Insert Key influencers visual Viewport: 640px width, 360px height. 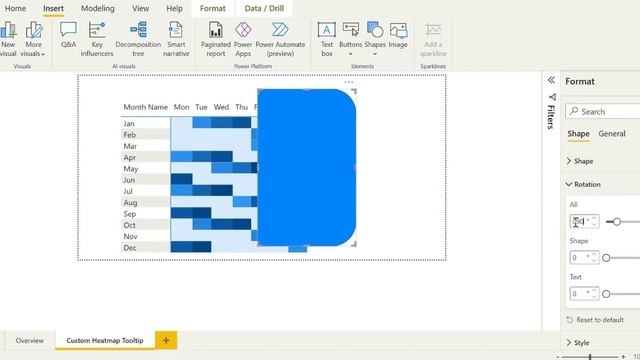coord(97,39)
